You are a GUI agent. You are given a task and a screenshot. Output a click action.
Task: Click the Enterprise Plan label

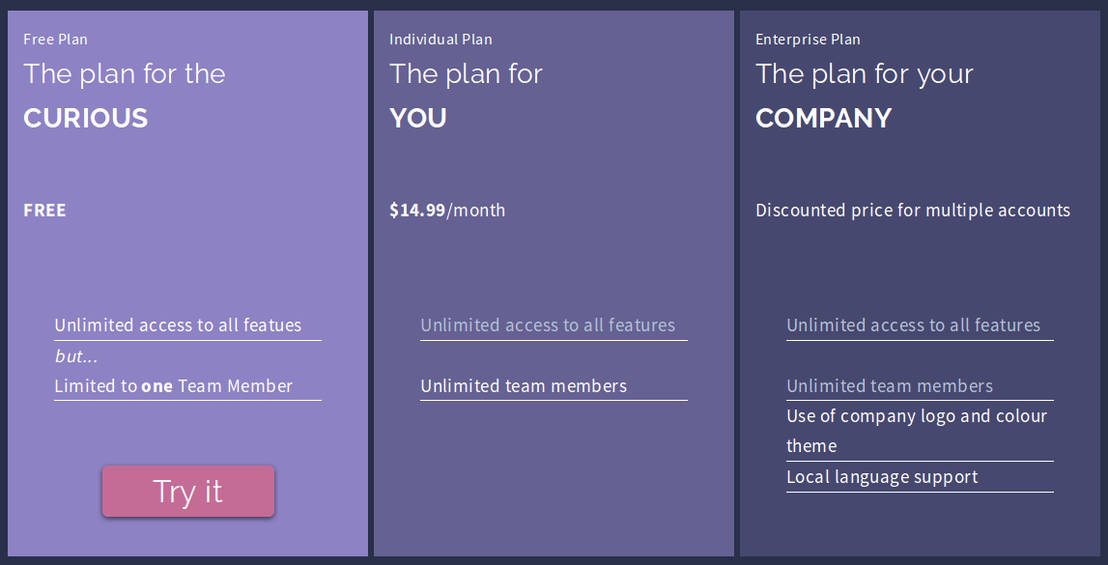coord(808,39)
